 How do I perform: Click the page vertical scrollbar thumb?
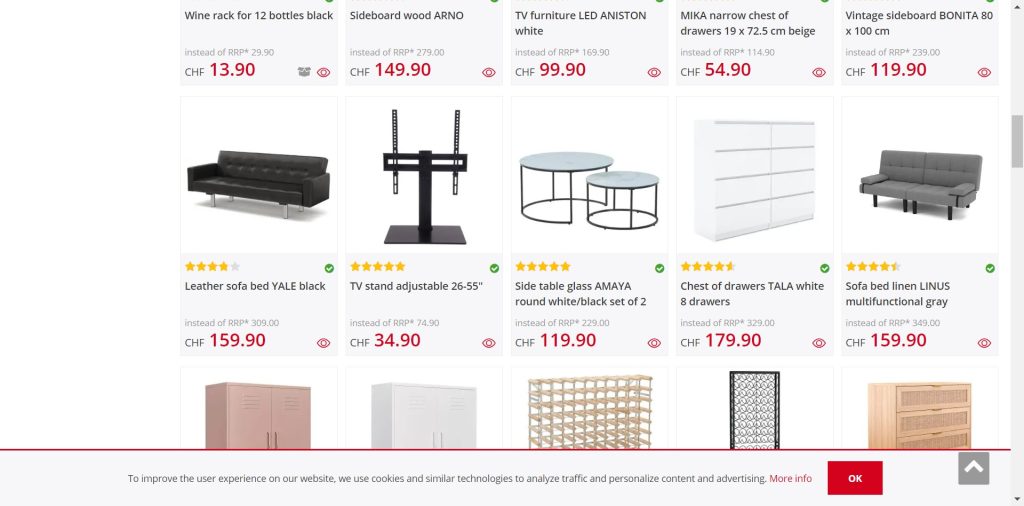tap(1017, 140)
